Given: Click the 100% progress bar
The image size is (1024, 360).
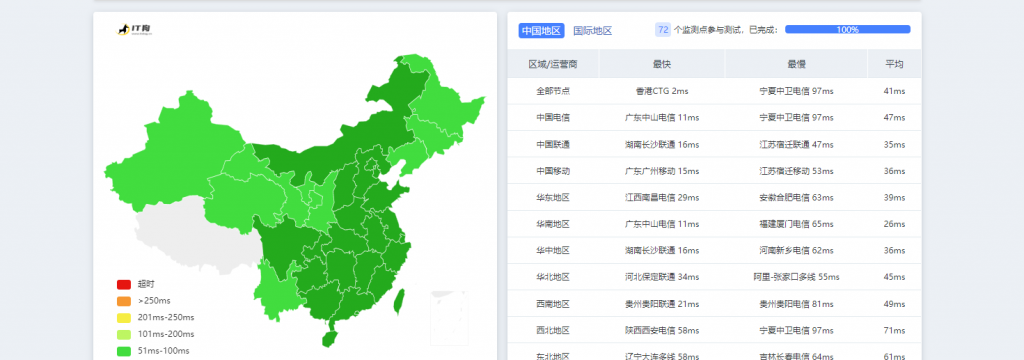Looking at the screenshot, I should coord(848,29).
